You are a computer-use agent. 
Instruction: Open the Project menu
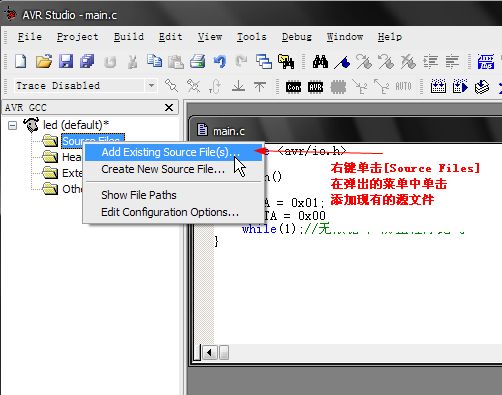point(77,37)
